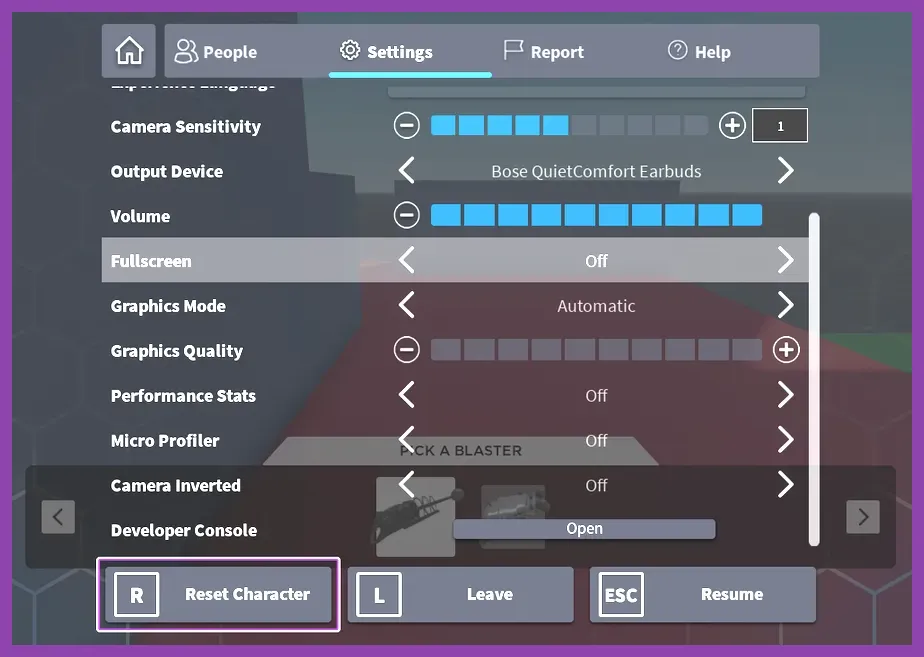This screenshot has height=657, width=924.
Task: Click the Camera Inverted label
Action: click(176, 486)
